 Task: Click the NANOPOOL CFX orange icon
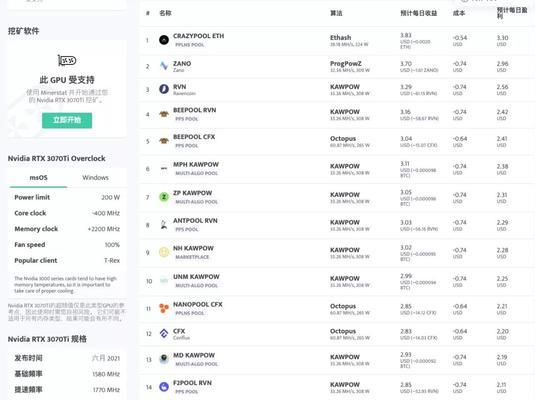164,308
